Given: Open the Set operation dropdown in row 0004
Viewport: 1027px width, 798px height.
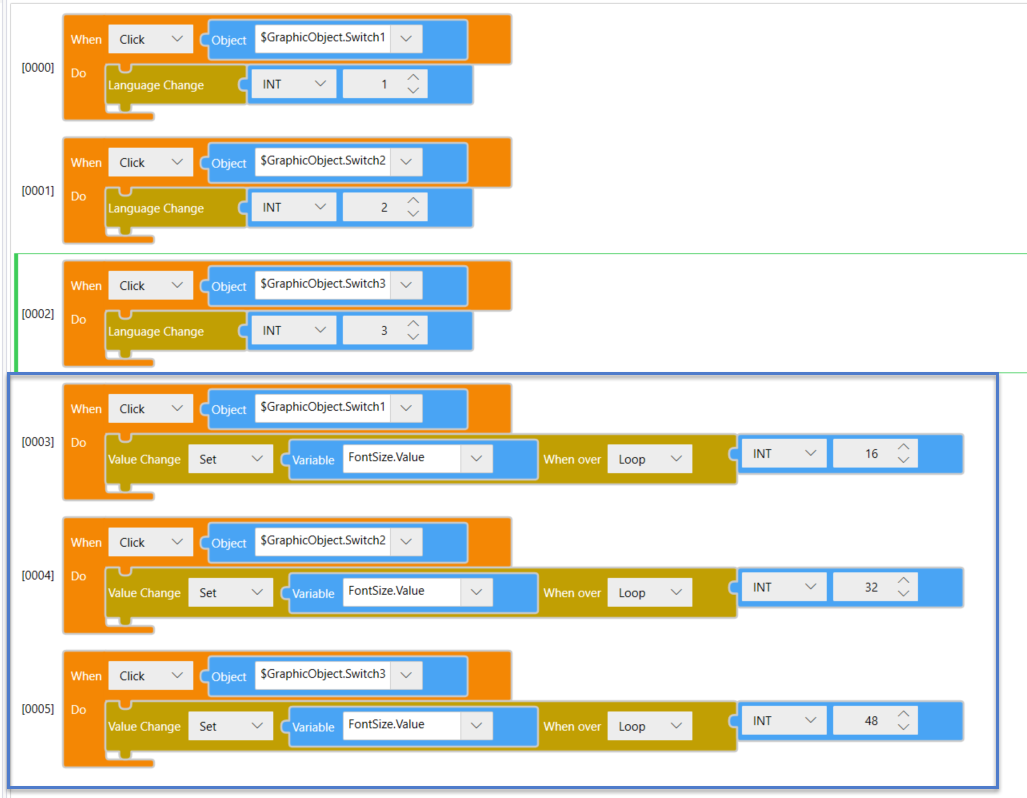Looking at the screenshot, I should [x=231, y=593].
